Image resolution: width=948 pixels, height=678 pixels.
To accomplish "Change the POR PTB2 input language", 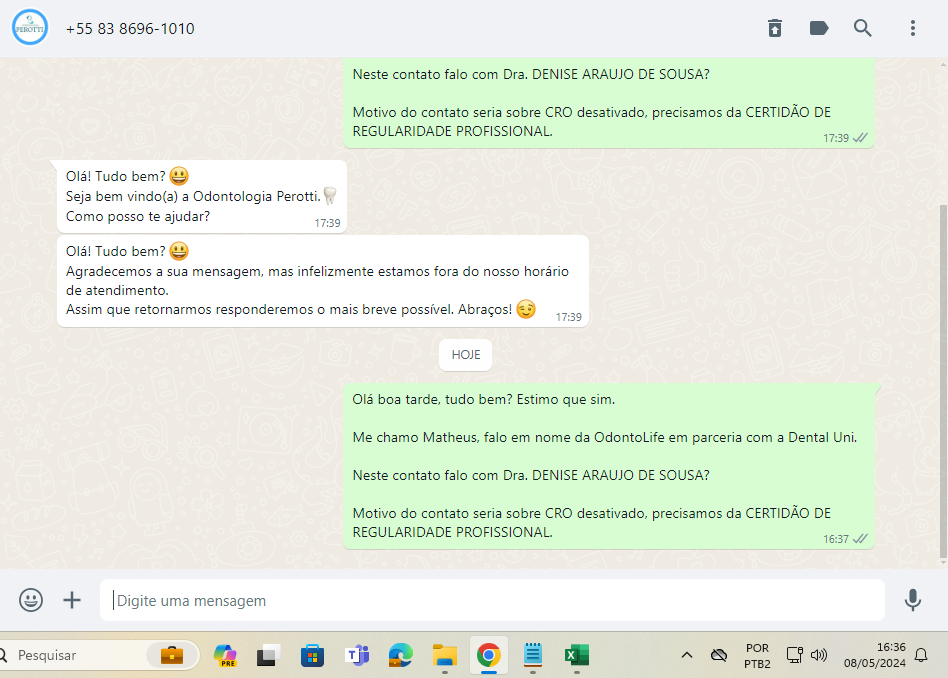I will pyautogui.click(x=757, y=656).
